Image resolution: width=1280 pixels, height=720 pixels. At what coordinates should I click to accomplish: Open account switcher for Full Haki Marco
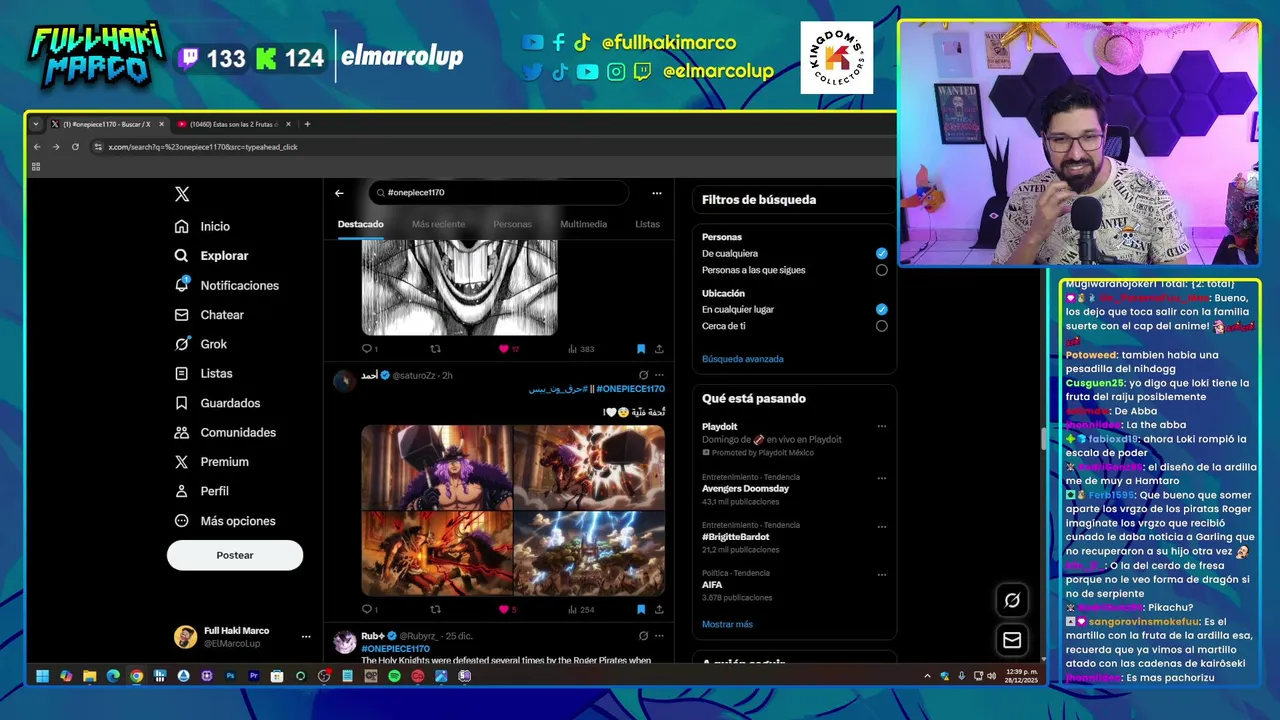pyautogui.click(x=243, y=637)
